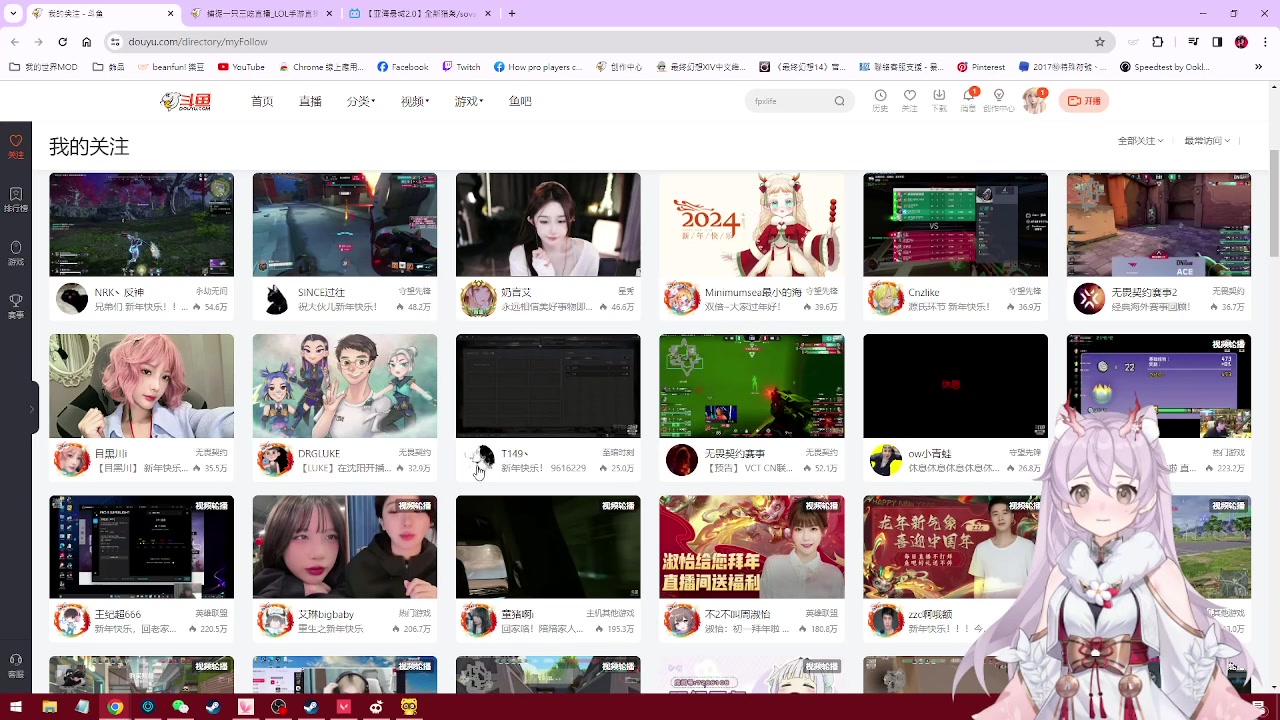The height and width of the screenshot is (720, 1280).
Task: Open WeChat from the taskbar
Action: (x=180, y=707)
